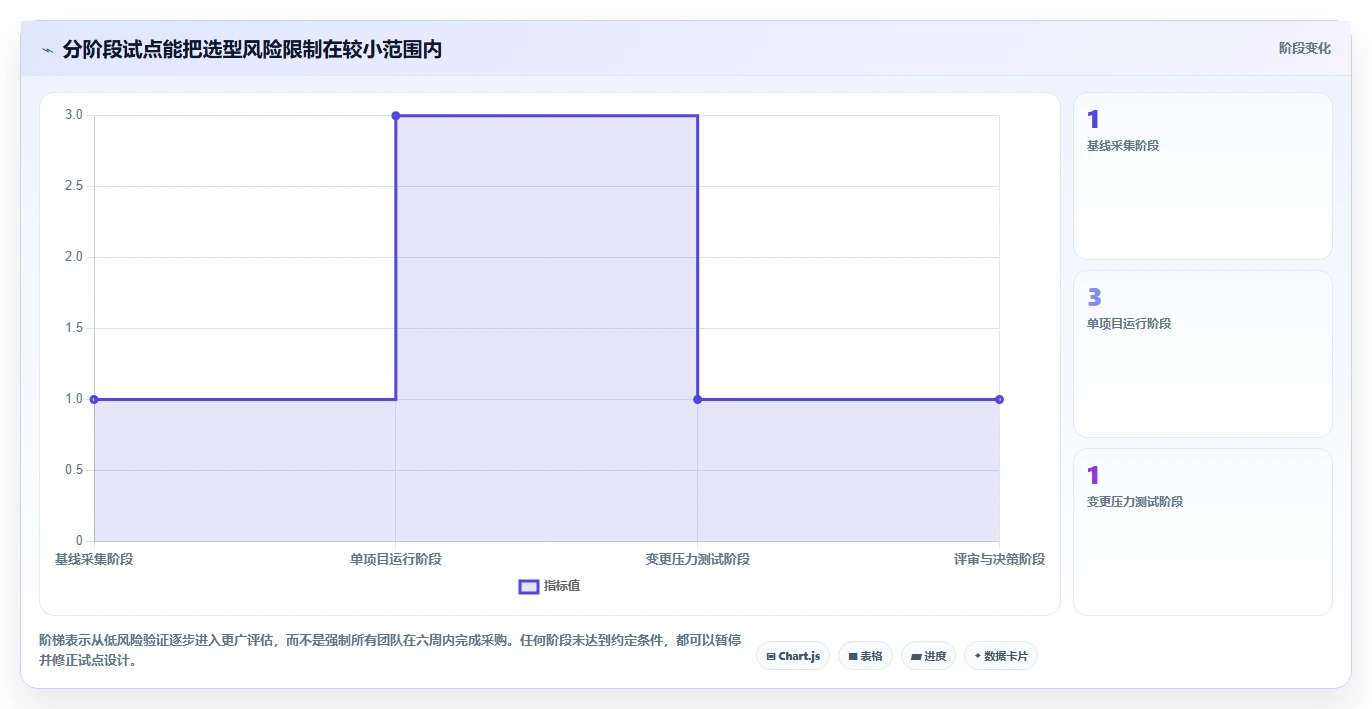
Task: Click the icon inside the 表格 chip
Action: click(853, 657)
